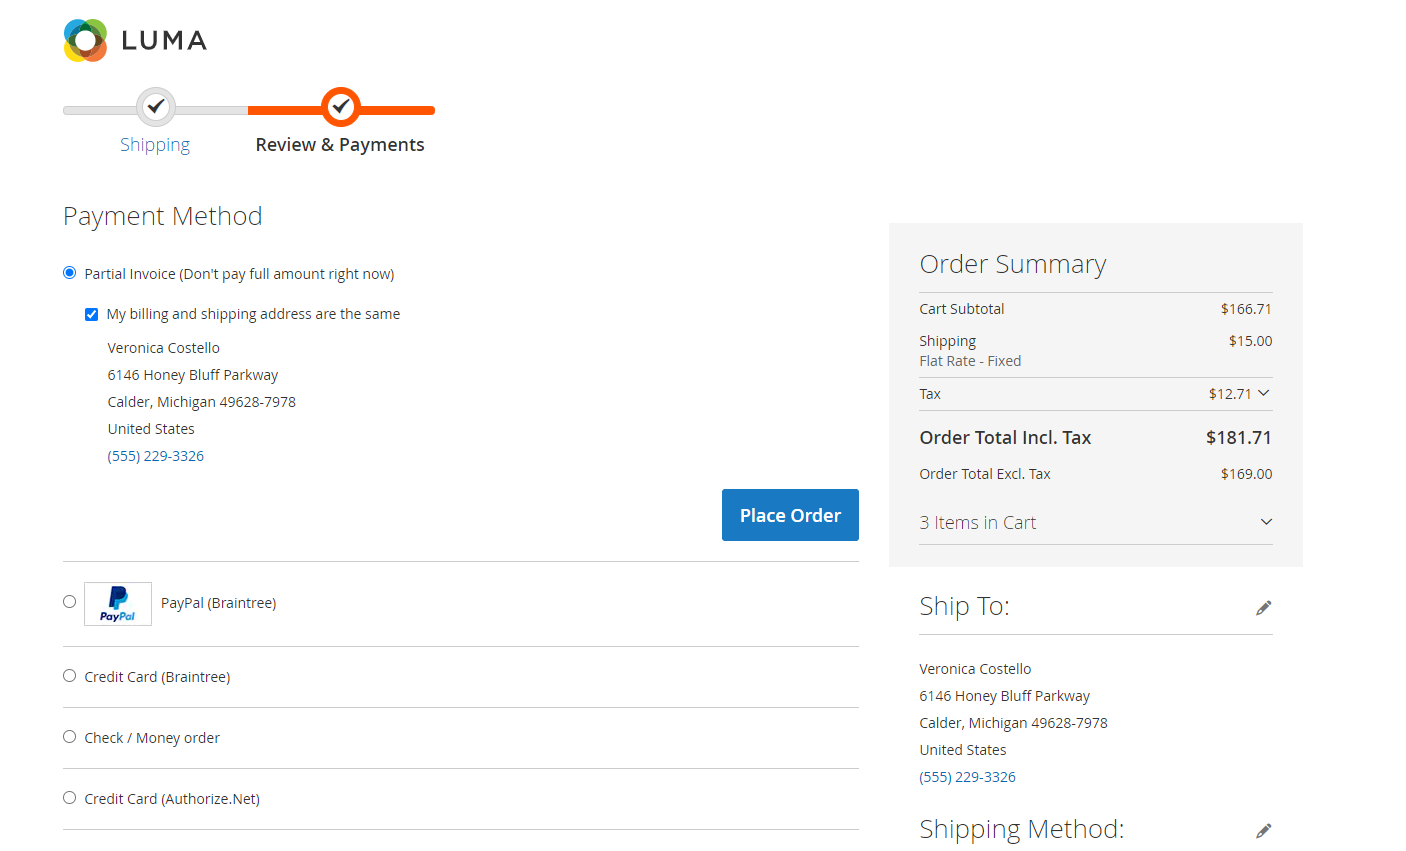Viewport: 1406px width, 851px height.
Task: Click the PayPal logo image
Action: point(118,604)
